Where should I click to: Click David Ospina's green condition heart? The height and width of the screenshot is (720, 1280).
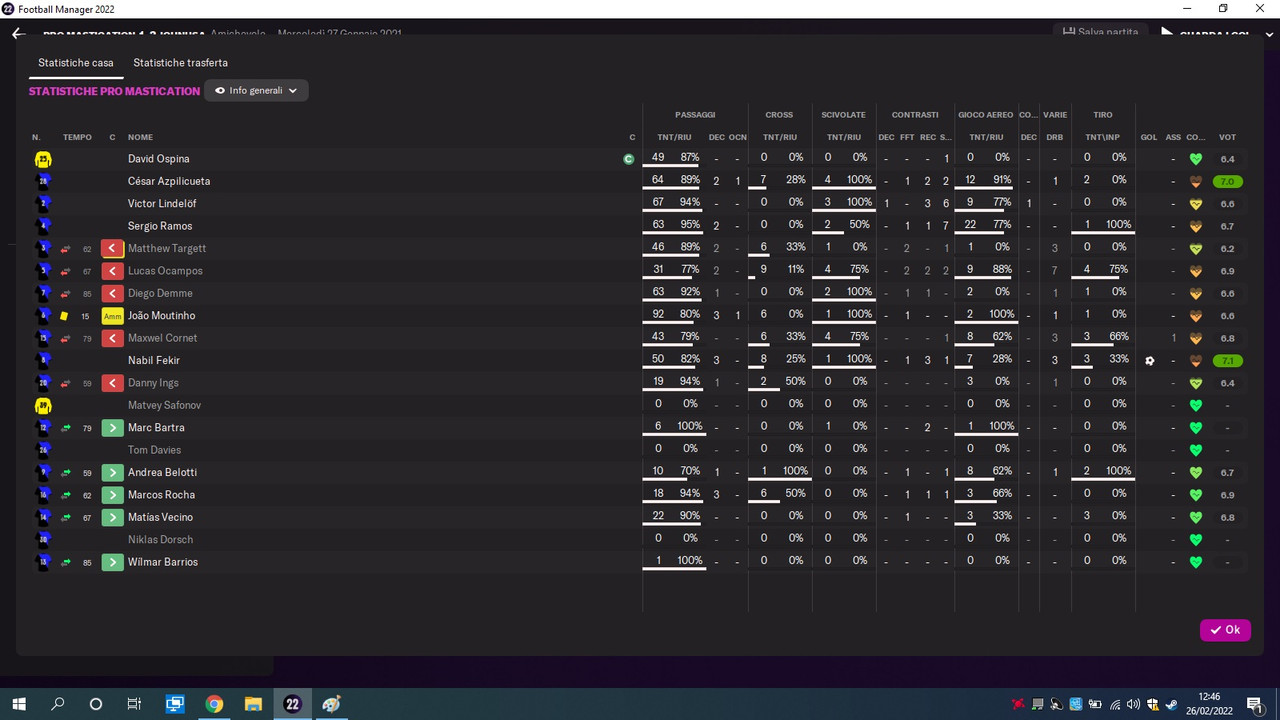1195,159
